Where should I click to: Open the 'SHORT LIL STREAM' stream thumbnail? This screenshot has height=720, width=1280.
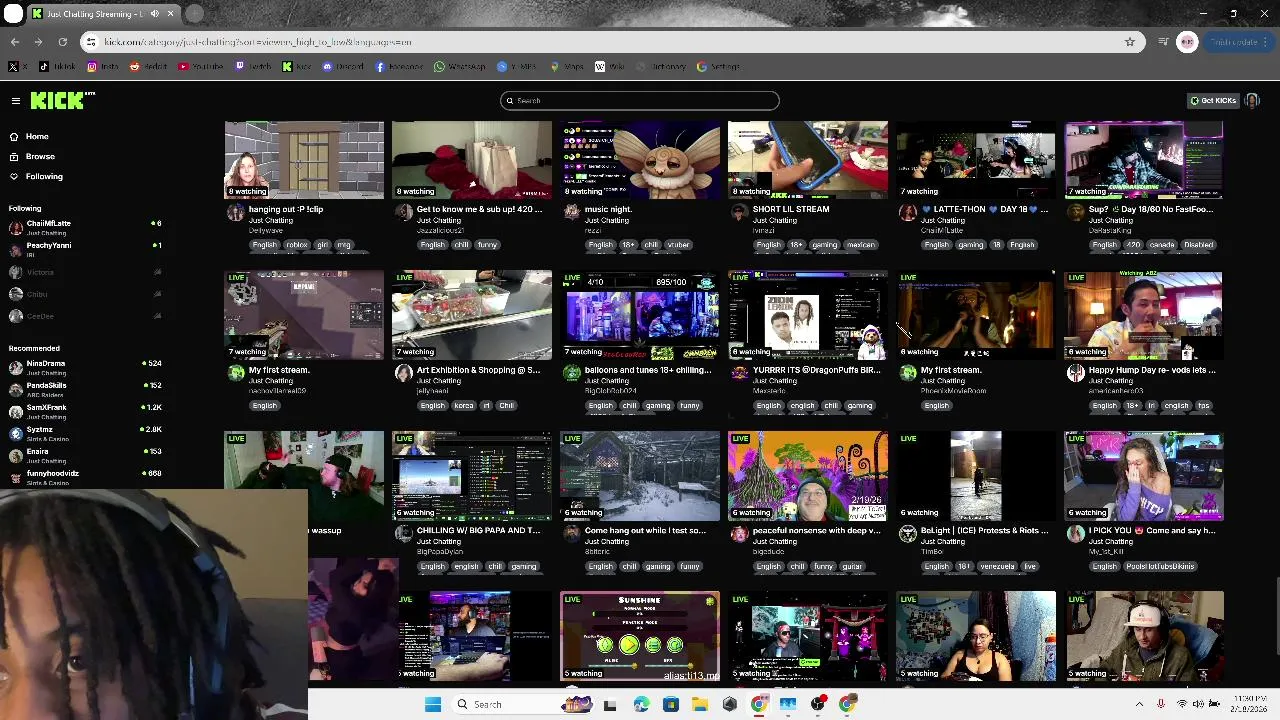(808, 160)
